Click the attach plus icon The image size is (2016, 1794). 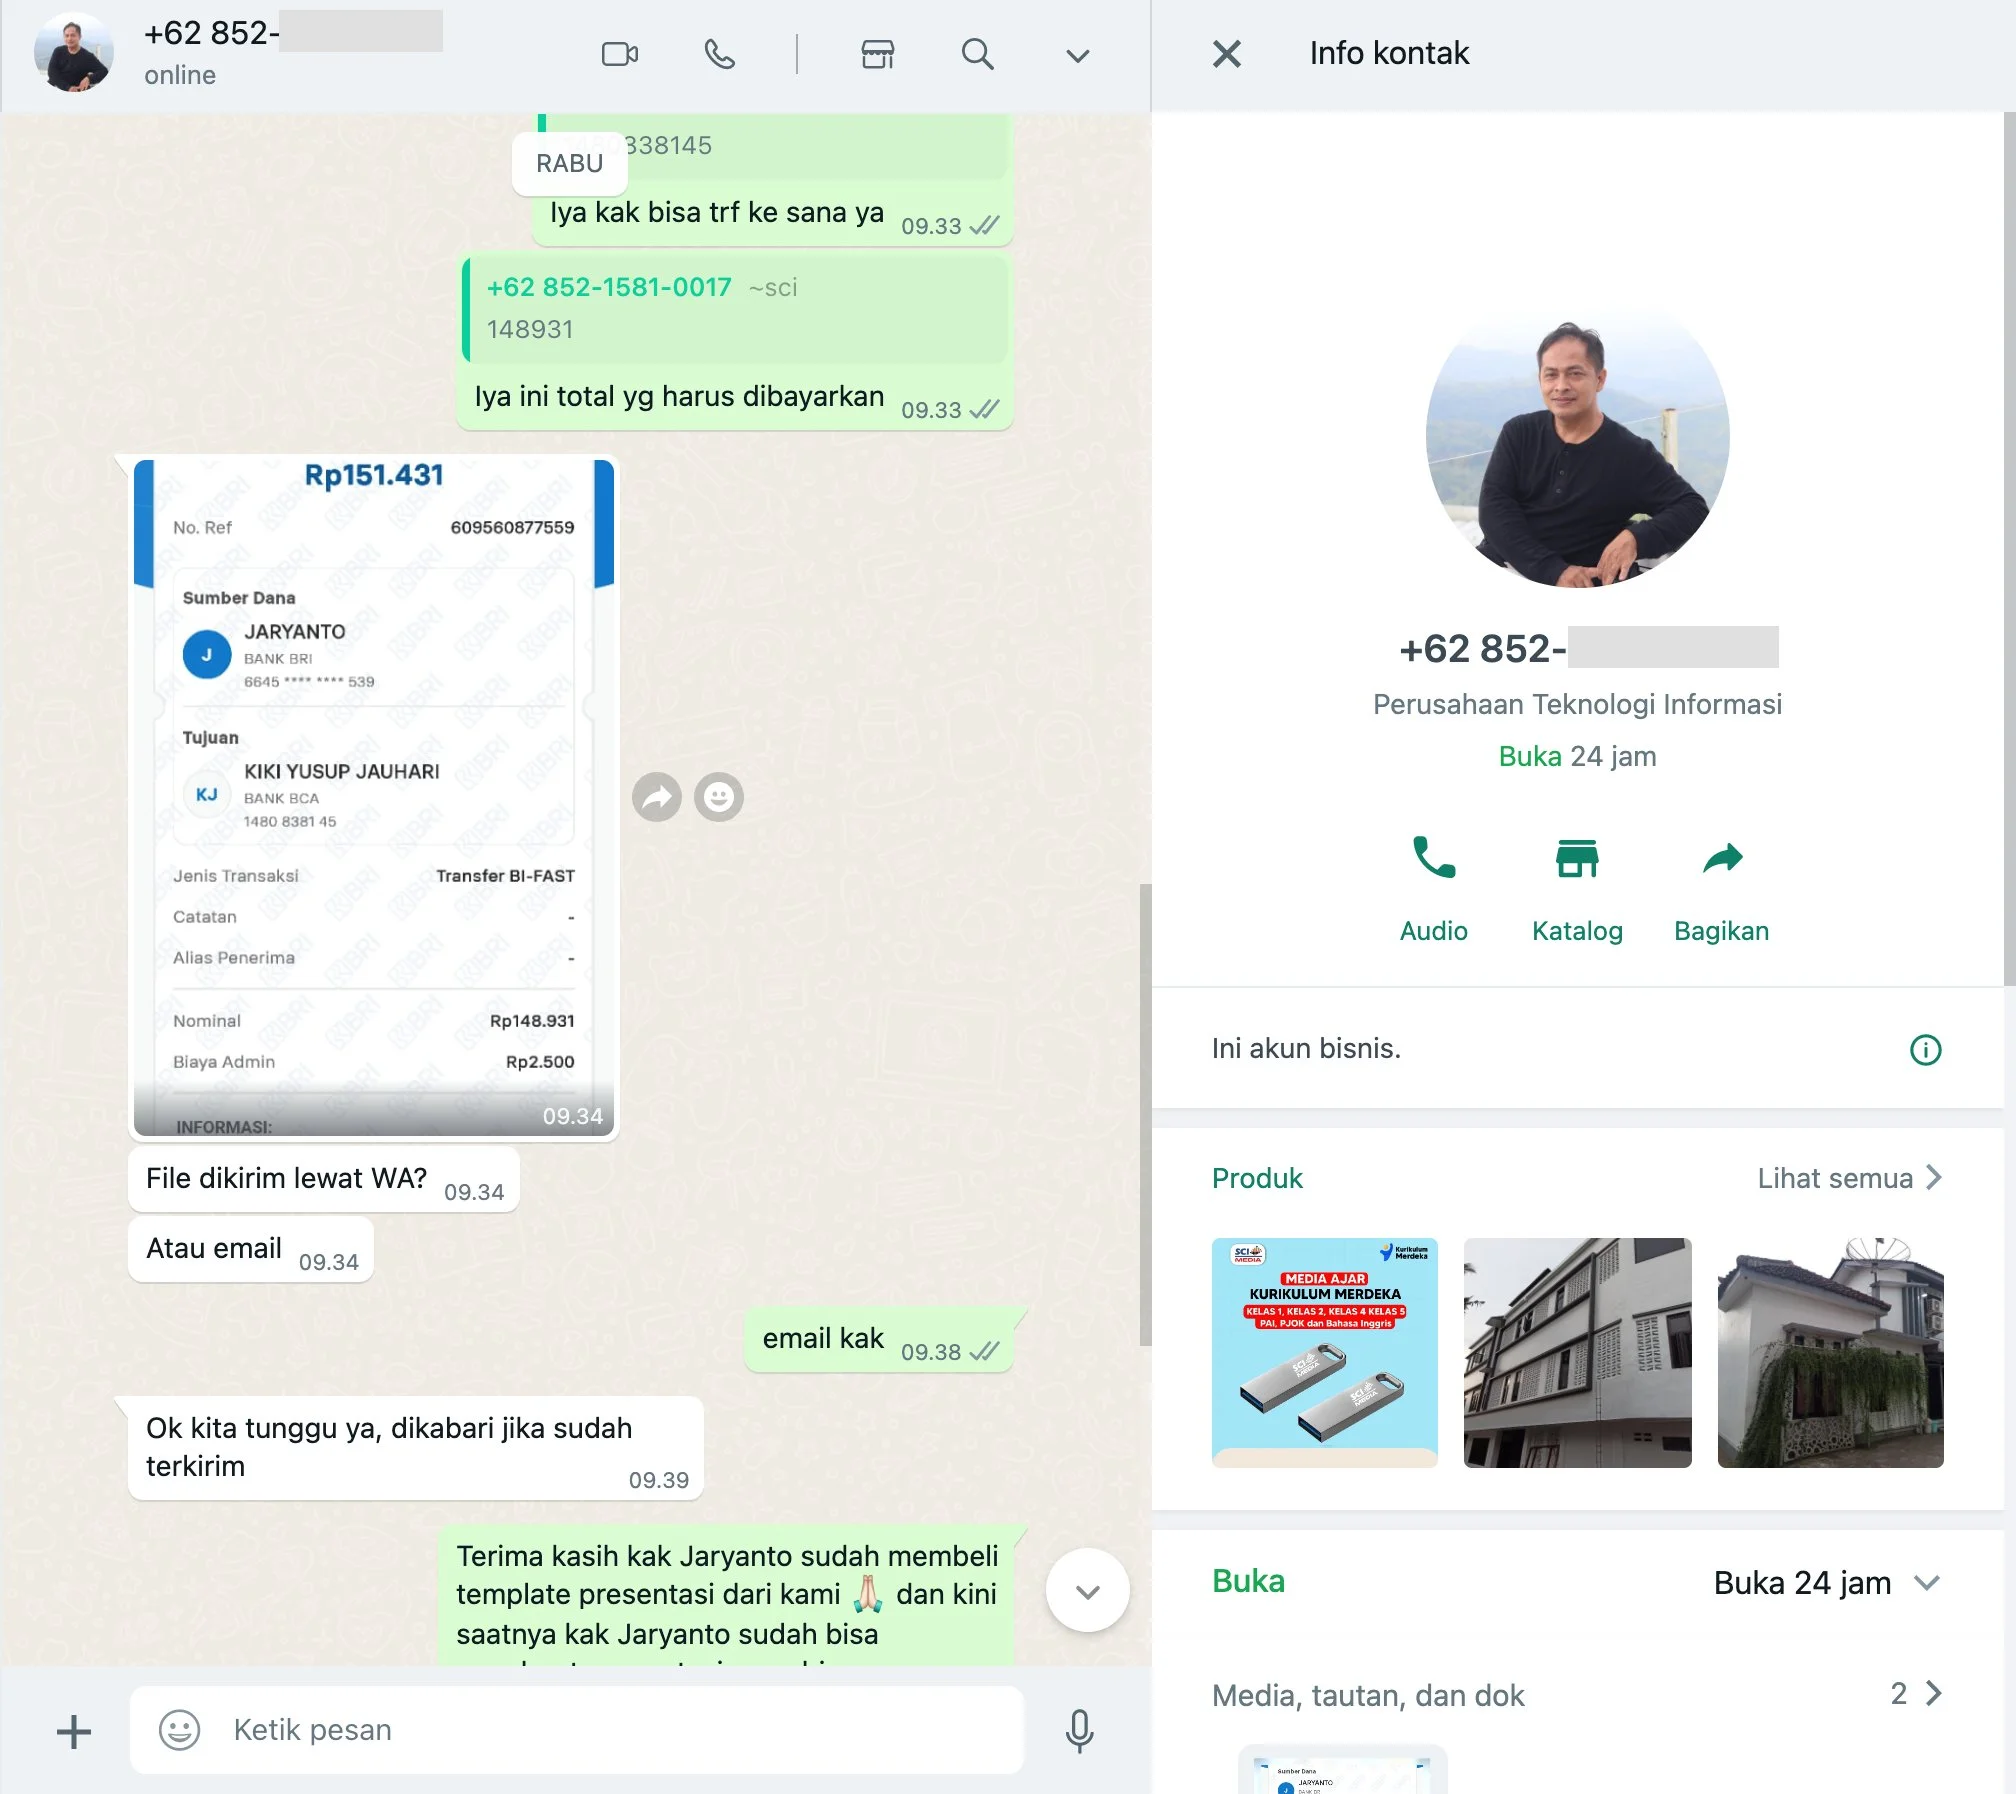tap(74, 1731)
